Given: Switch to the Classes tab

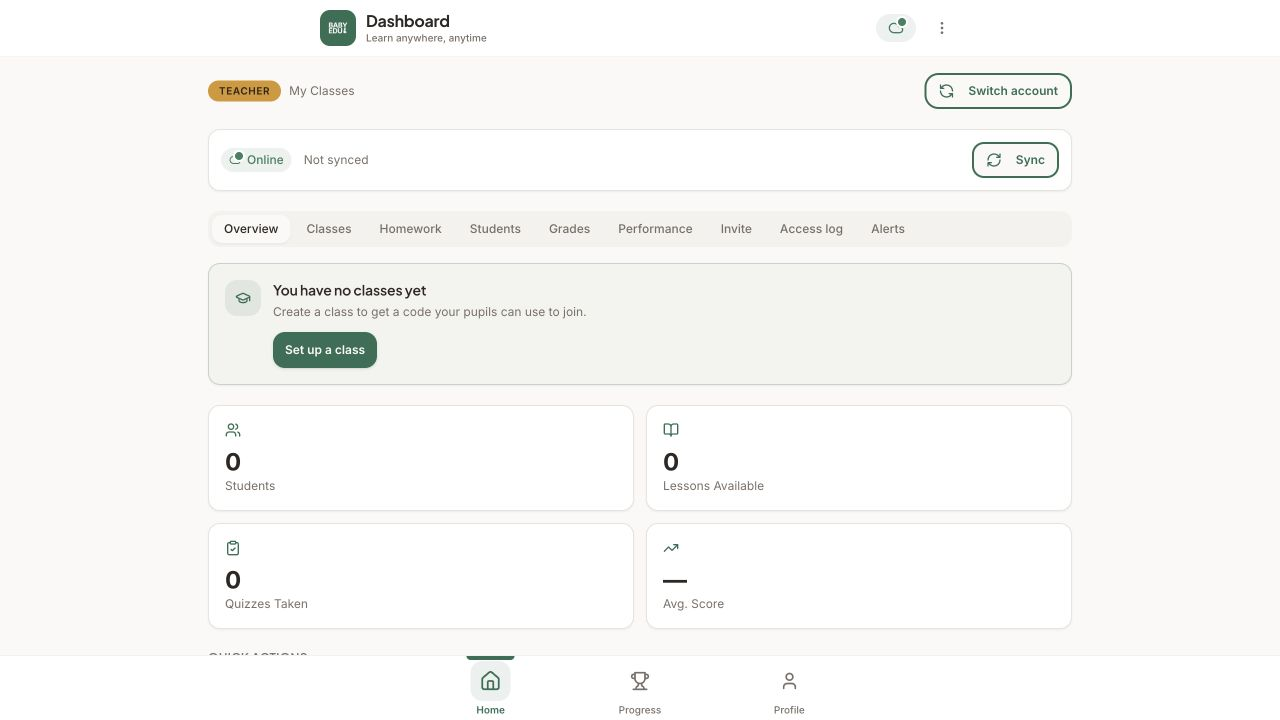Looking at the screenshot, I should click(x=329, y=229).
